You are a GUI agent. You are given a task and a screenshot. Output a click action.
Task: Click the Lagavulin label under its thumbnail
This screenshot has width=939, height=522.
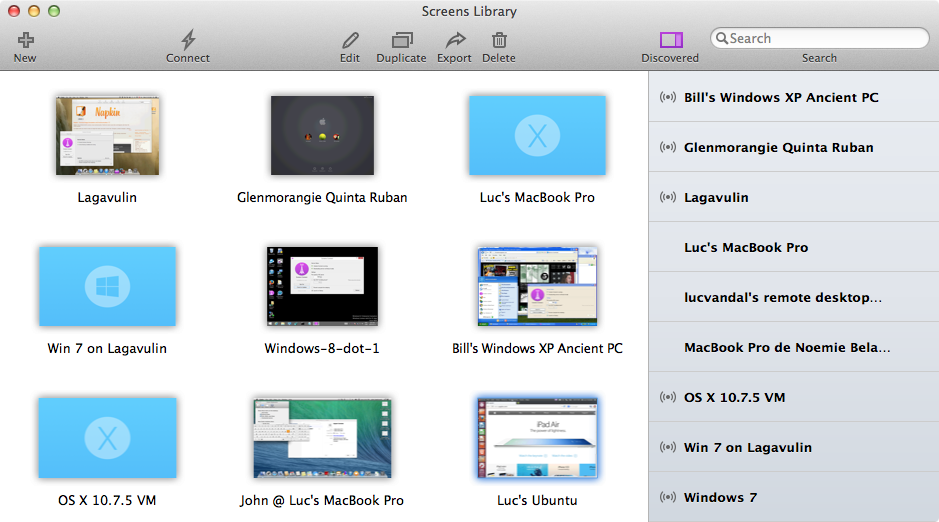click(x=107, y=198)
